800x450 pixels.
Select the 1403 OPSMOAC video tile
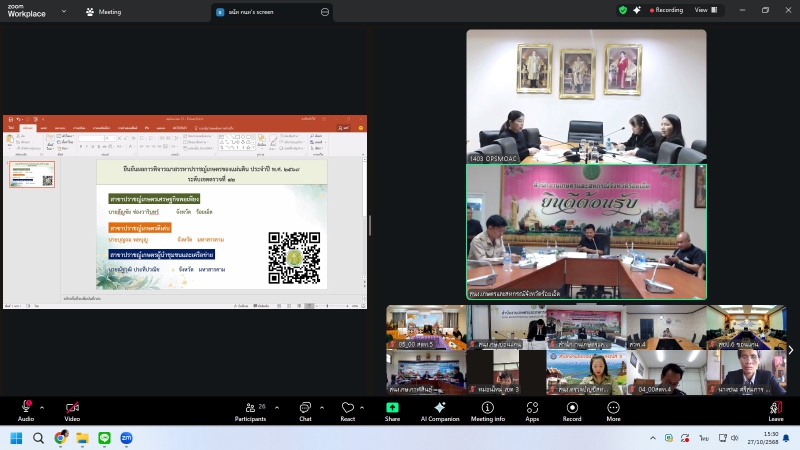(586, 96)
